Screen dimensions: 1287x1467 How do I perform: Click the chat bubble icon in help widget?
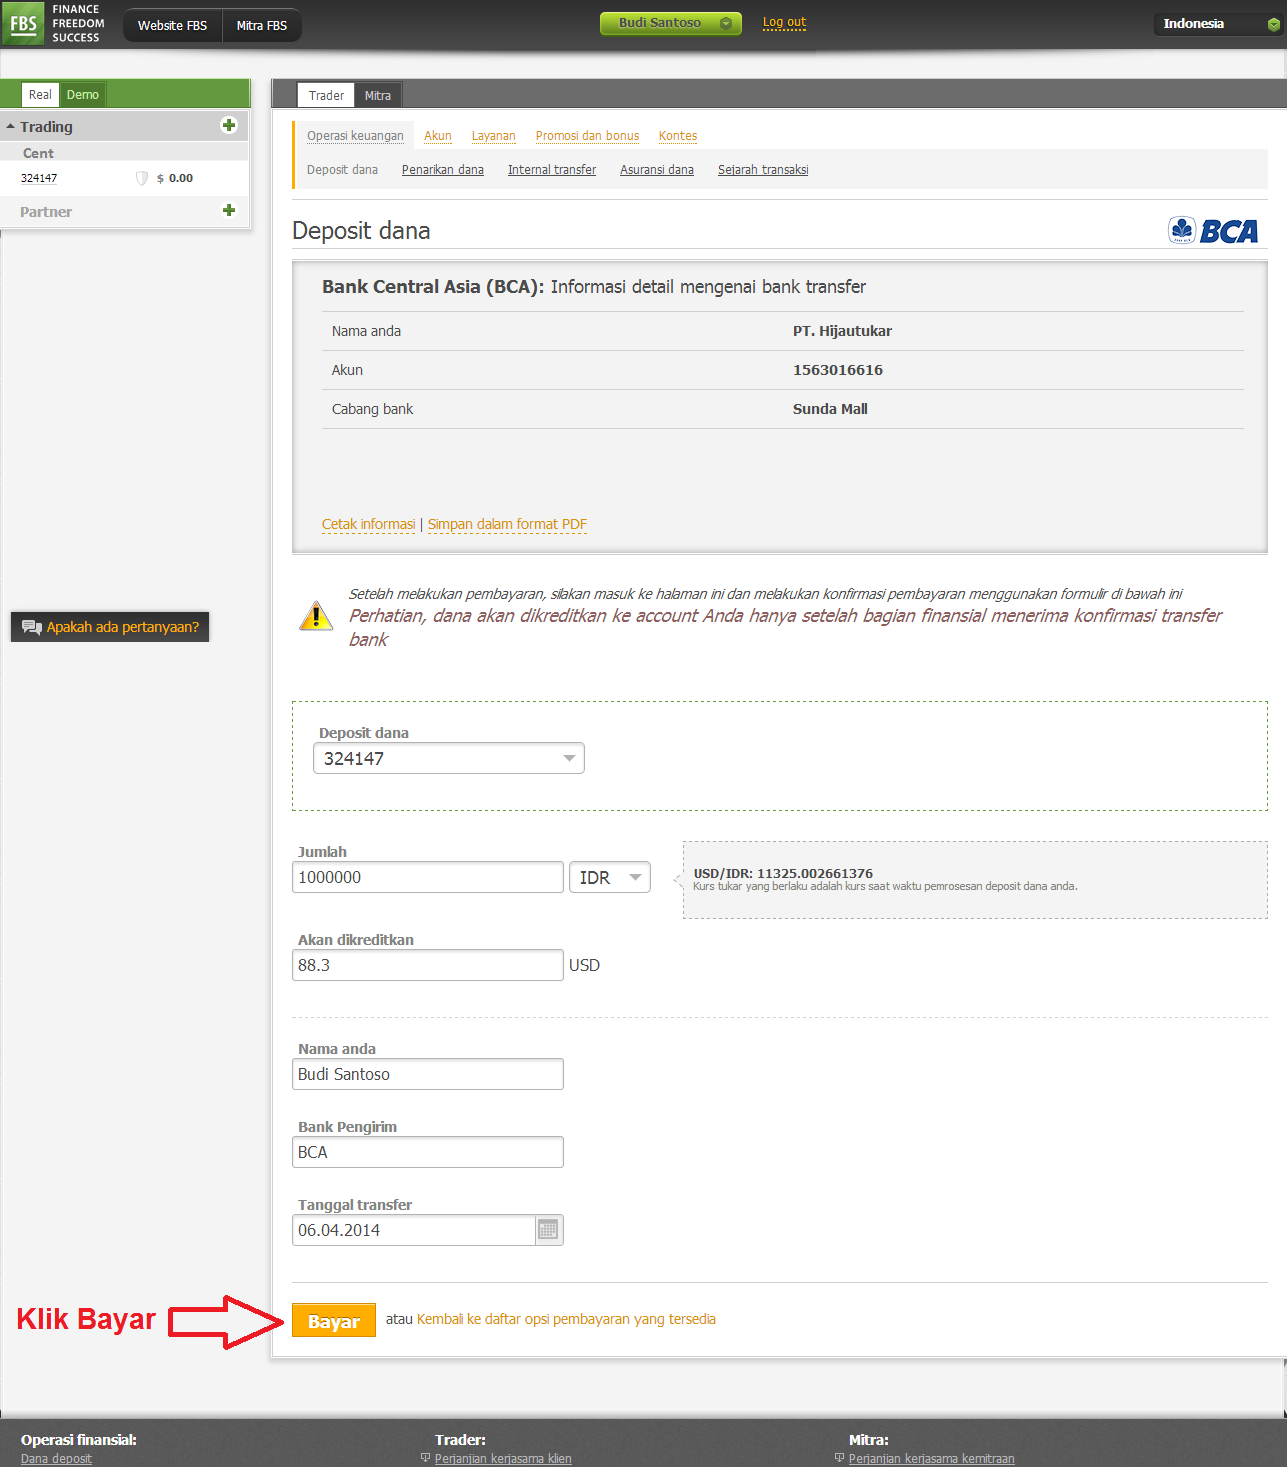(x=32, y=627)
